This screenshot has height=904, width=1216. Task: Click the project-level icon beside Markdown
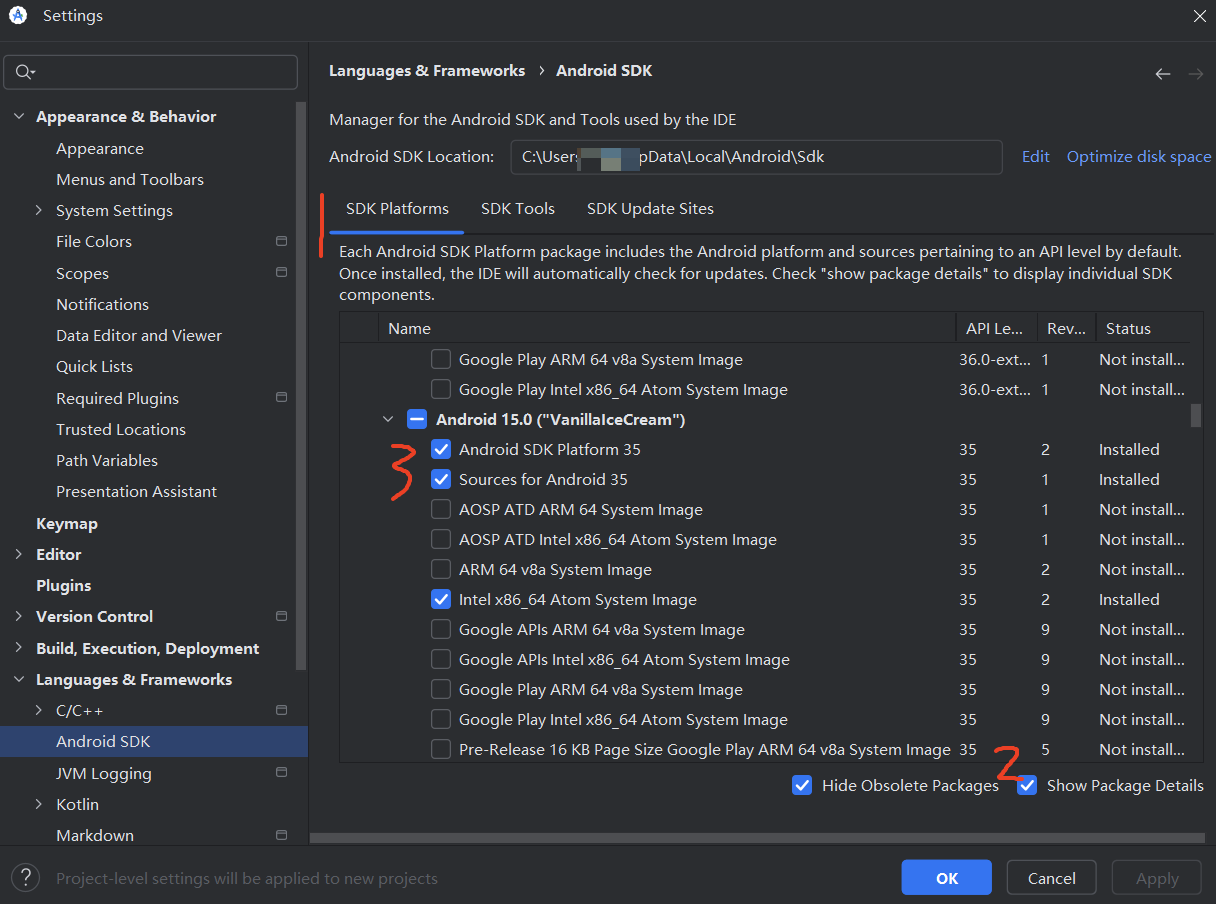[x=281, y=835]
